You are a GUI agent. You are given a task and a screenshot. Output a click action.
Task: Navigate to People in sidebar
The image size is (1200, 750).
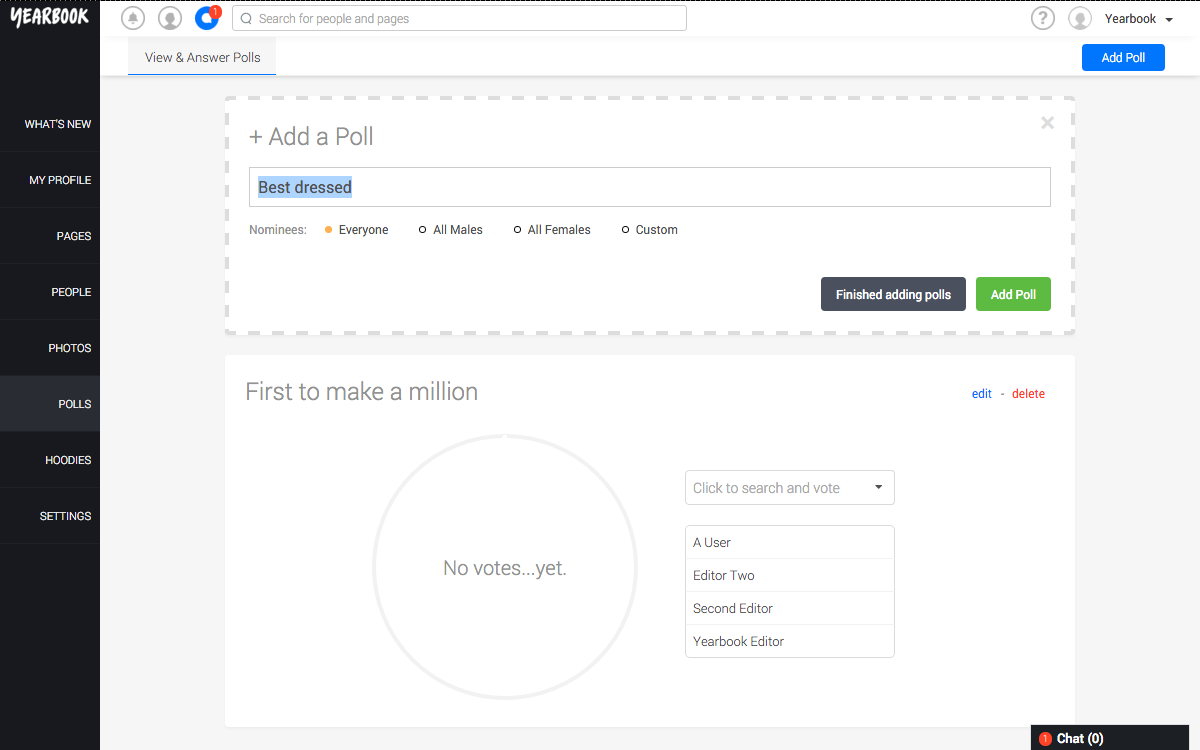click(x=50, y=292)
